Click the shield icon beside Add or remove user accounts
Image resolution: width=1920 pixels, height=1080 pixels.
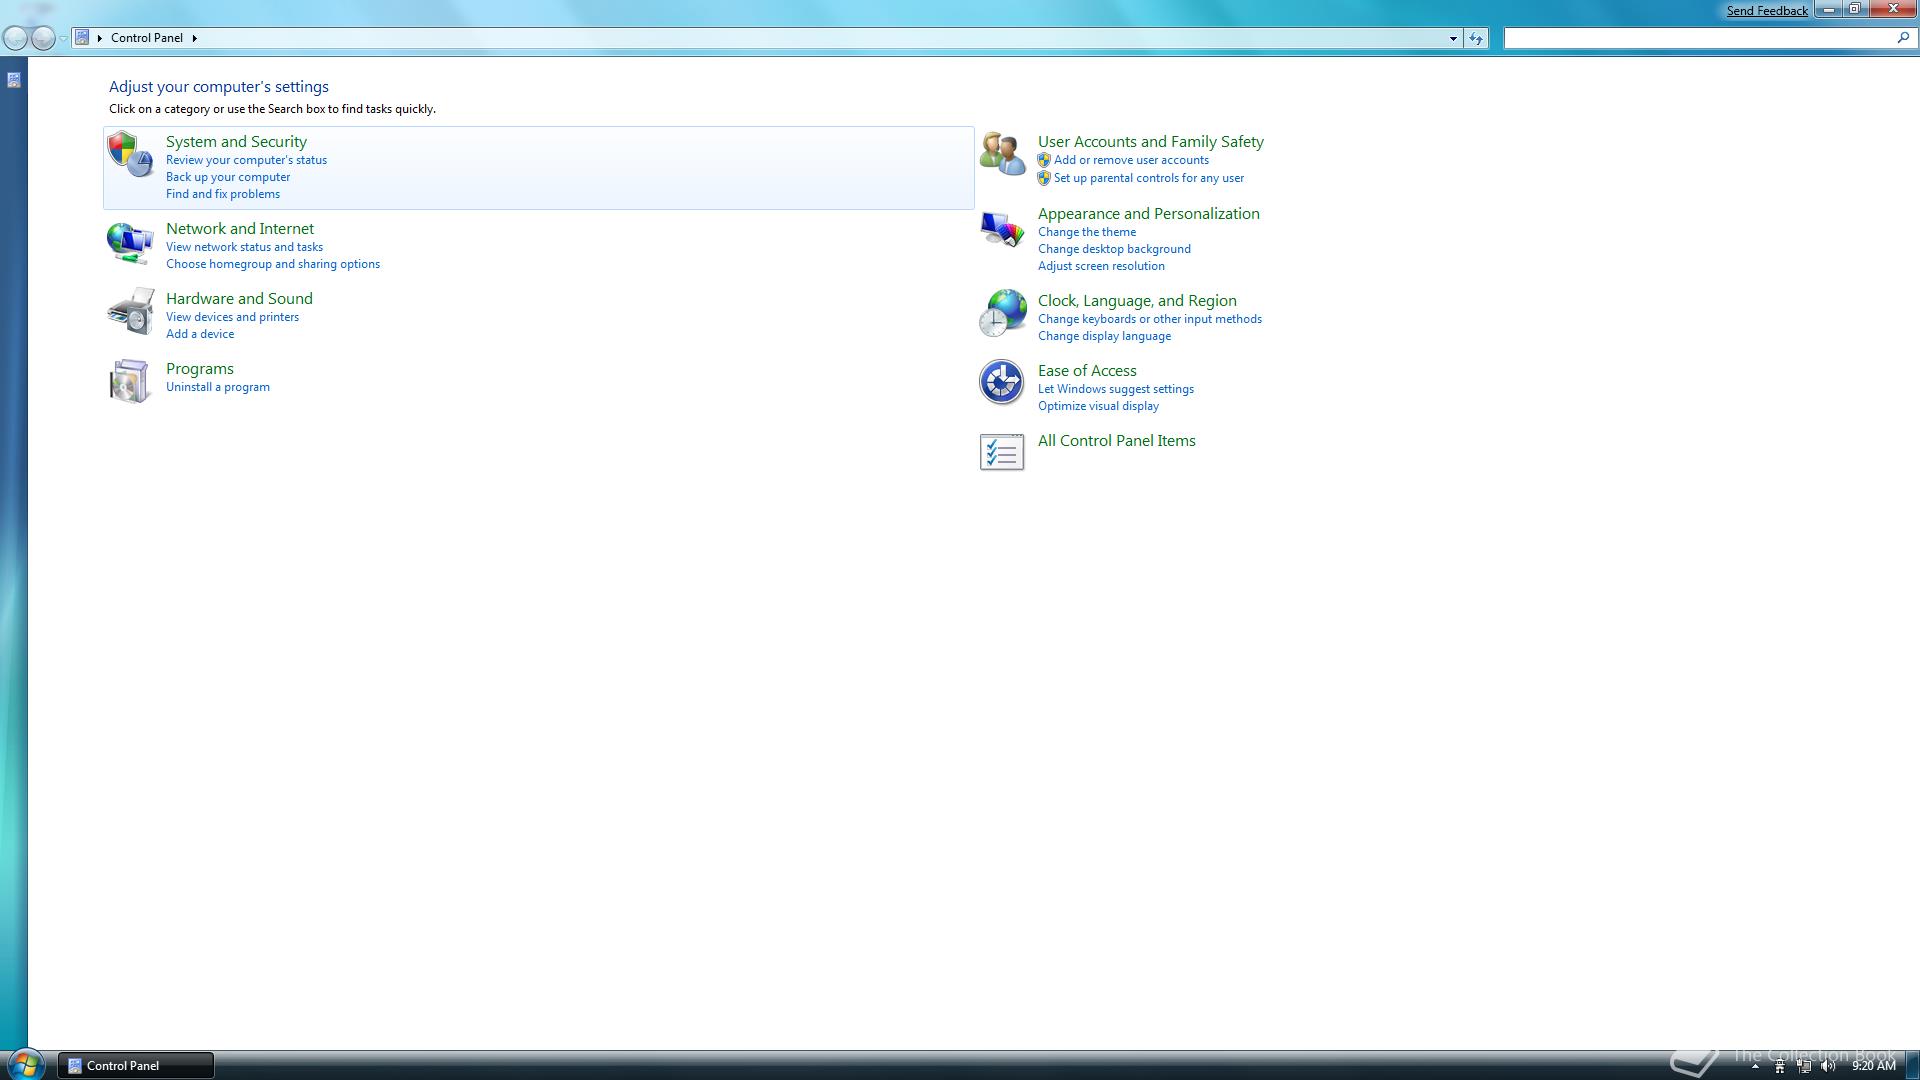1044,160
